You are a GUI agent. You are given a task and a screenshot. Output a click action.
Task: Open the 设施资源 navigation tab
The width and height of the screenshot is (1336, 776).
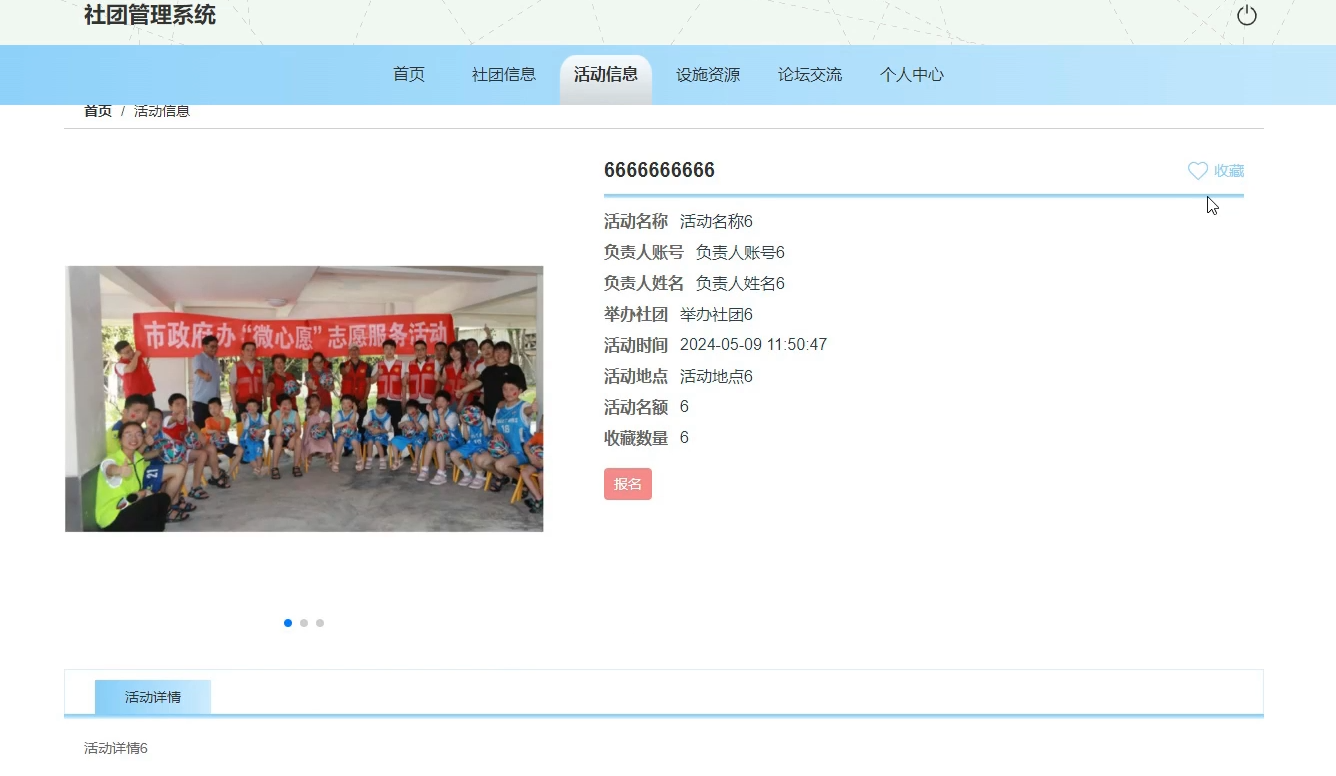point(708,74)
